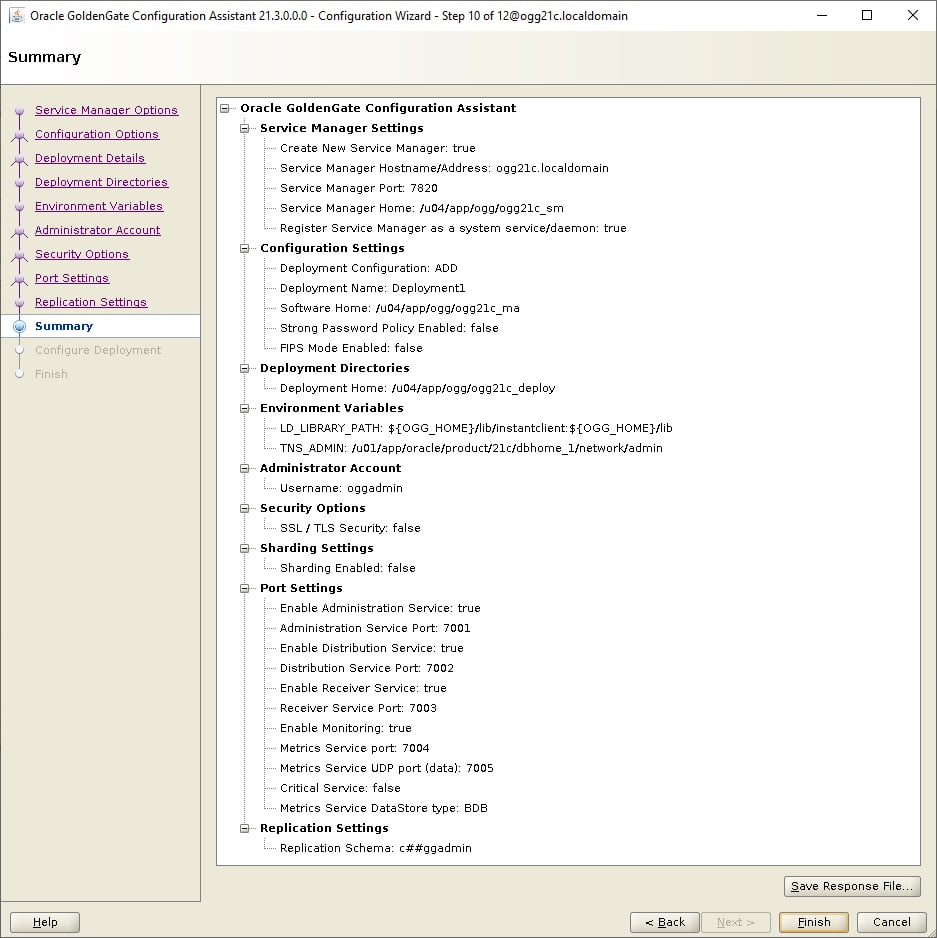Select 'Create New Service Manager: true' row

378,148
